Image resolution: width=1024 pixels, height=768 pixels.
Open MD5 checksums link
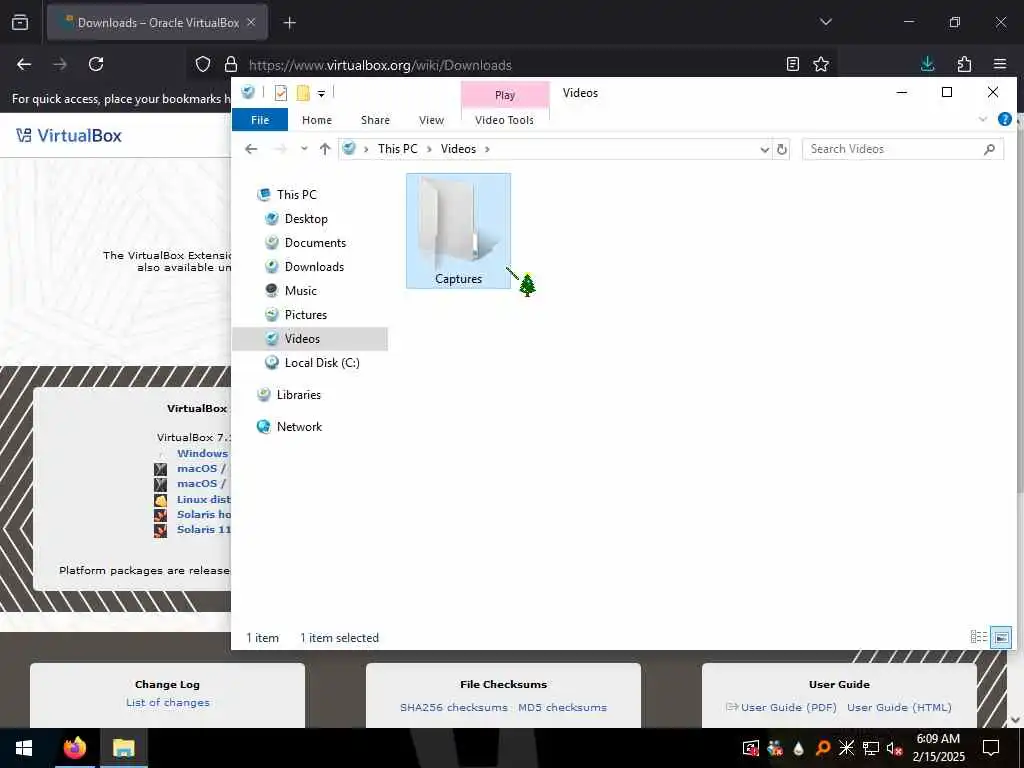click(x=562, y=707)
